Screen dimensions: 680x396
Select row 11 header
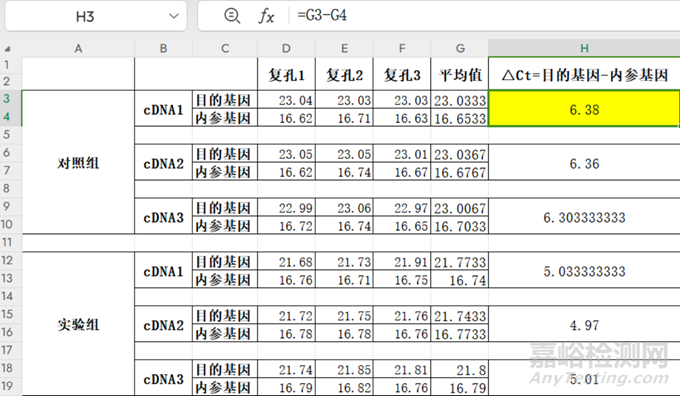7,242
